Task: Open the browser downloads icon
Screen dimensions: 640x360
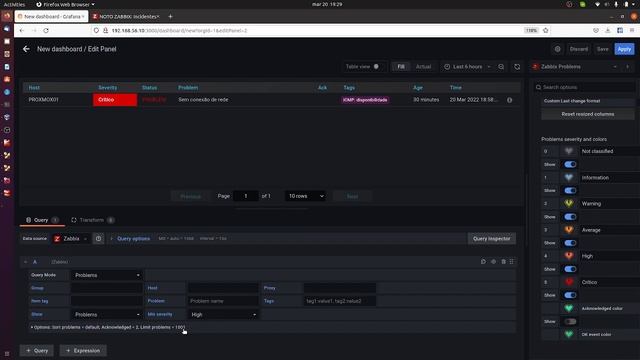Action: coord(608,31)
